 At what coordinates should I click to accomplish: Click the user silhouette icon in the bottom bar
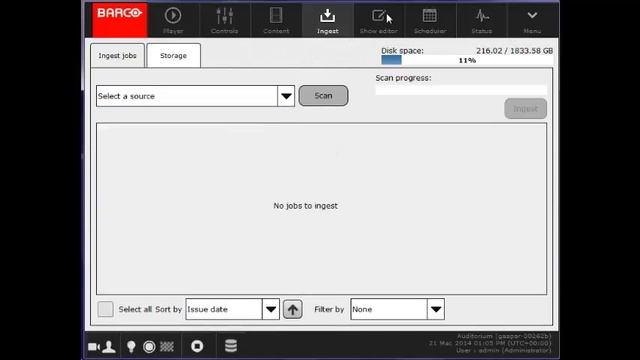[109, 347]
